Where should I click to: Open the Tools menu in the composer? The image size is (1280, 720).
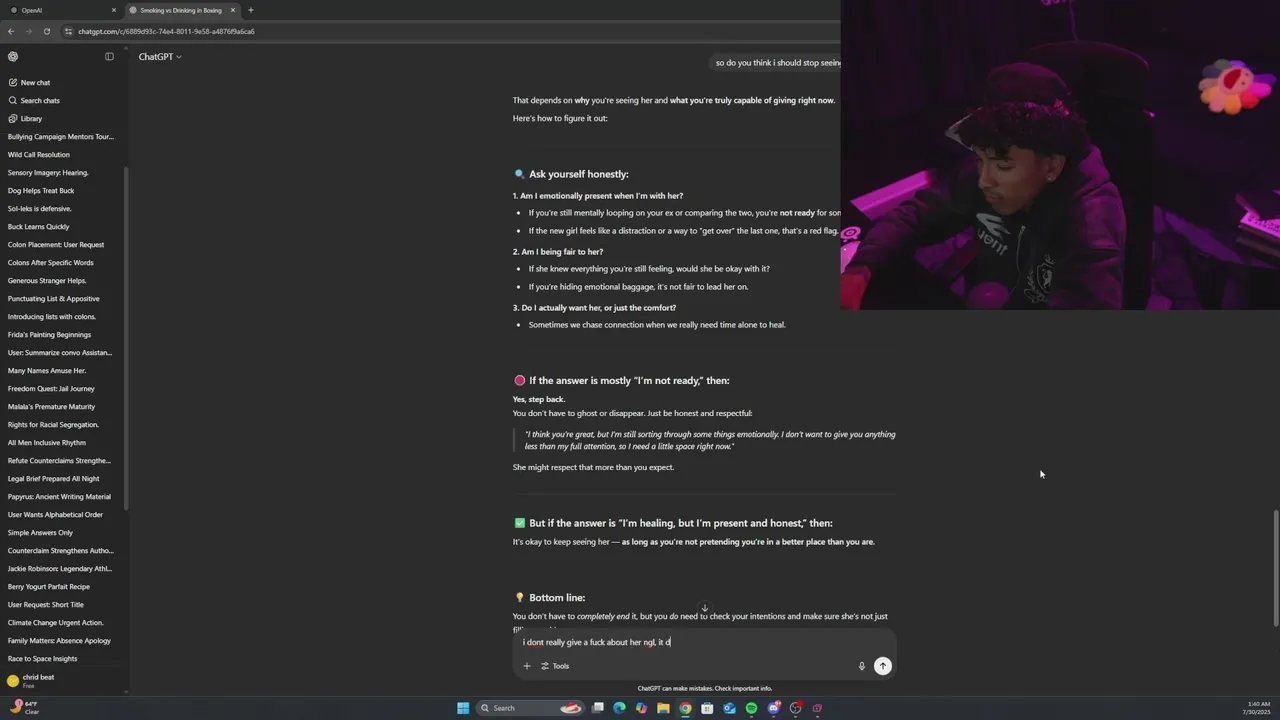tap(555, 666)
